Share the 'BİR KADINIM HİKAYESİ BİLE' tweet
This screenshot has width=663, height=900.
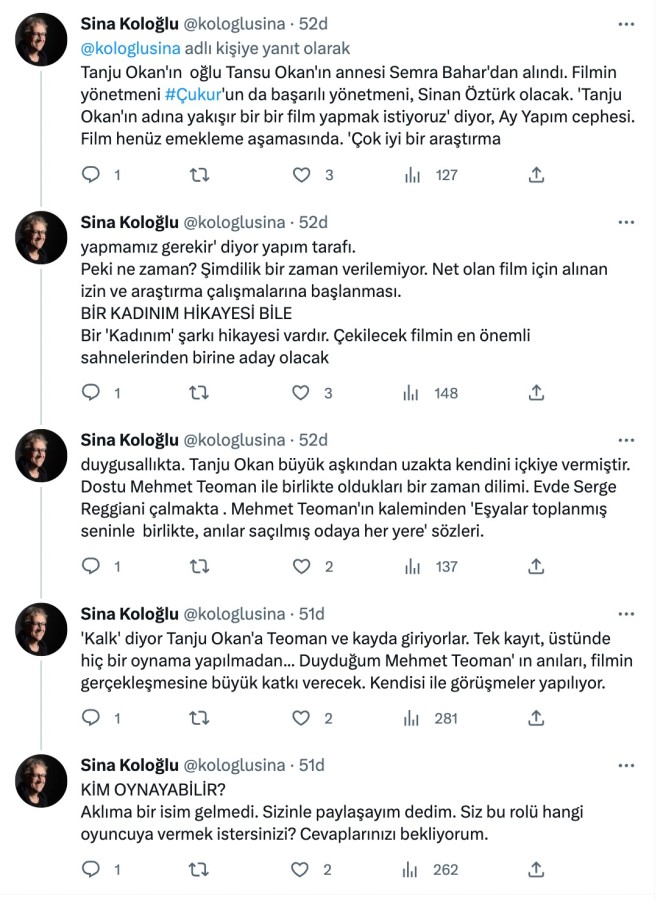[536, 393]
